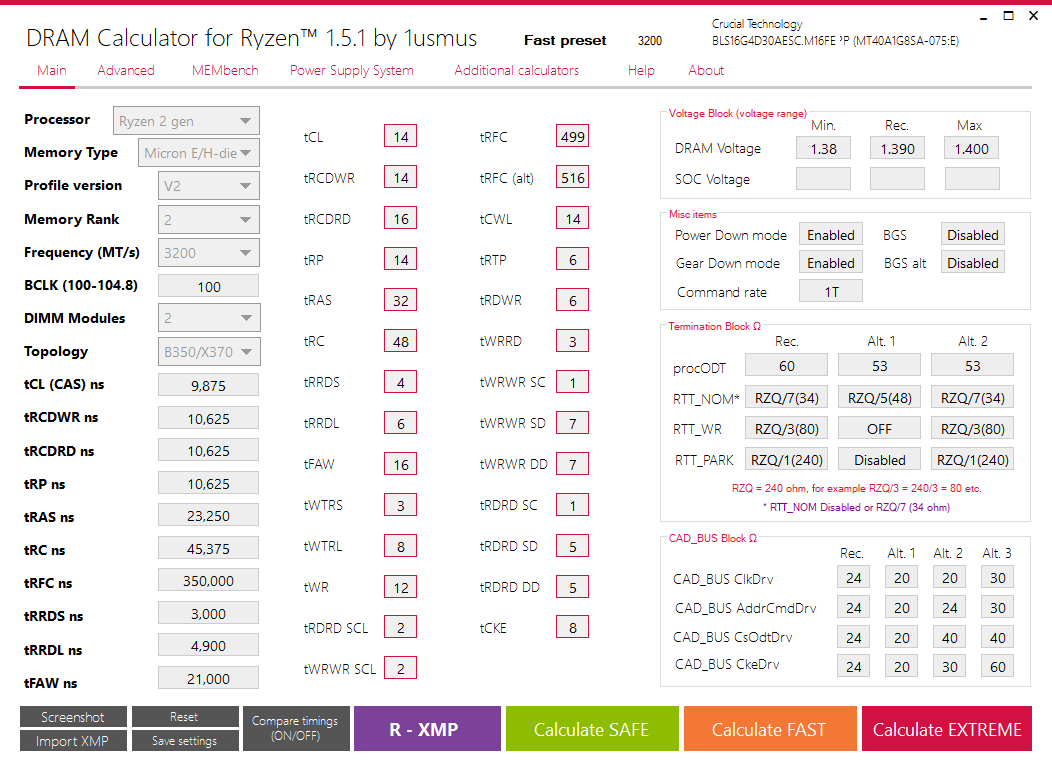Image resolution: width=1052 pixels, height=771 pixels.
Task: Switch to the Advanced tab
Action: pos(125,70)
